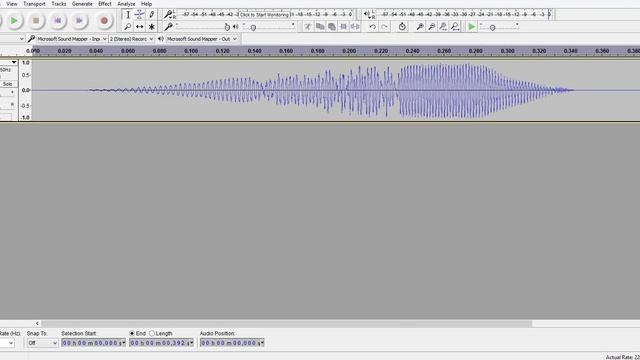
Task: Click the Play-at-Speed slider knob
Action: pyautogui.click(x=493, y=28)
